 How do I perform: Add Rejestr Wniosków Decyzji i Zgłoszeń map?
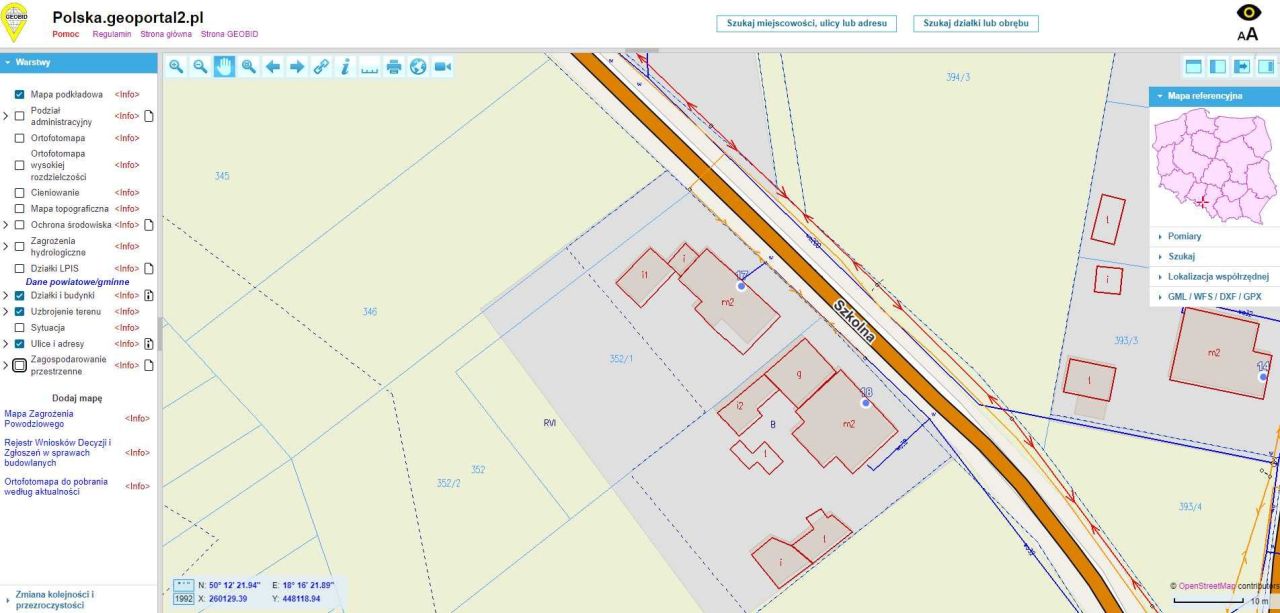pyautogui.click(x=57, y=453)
